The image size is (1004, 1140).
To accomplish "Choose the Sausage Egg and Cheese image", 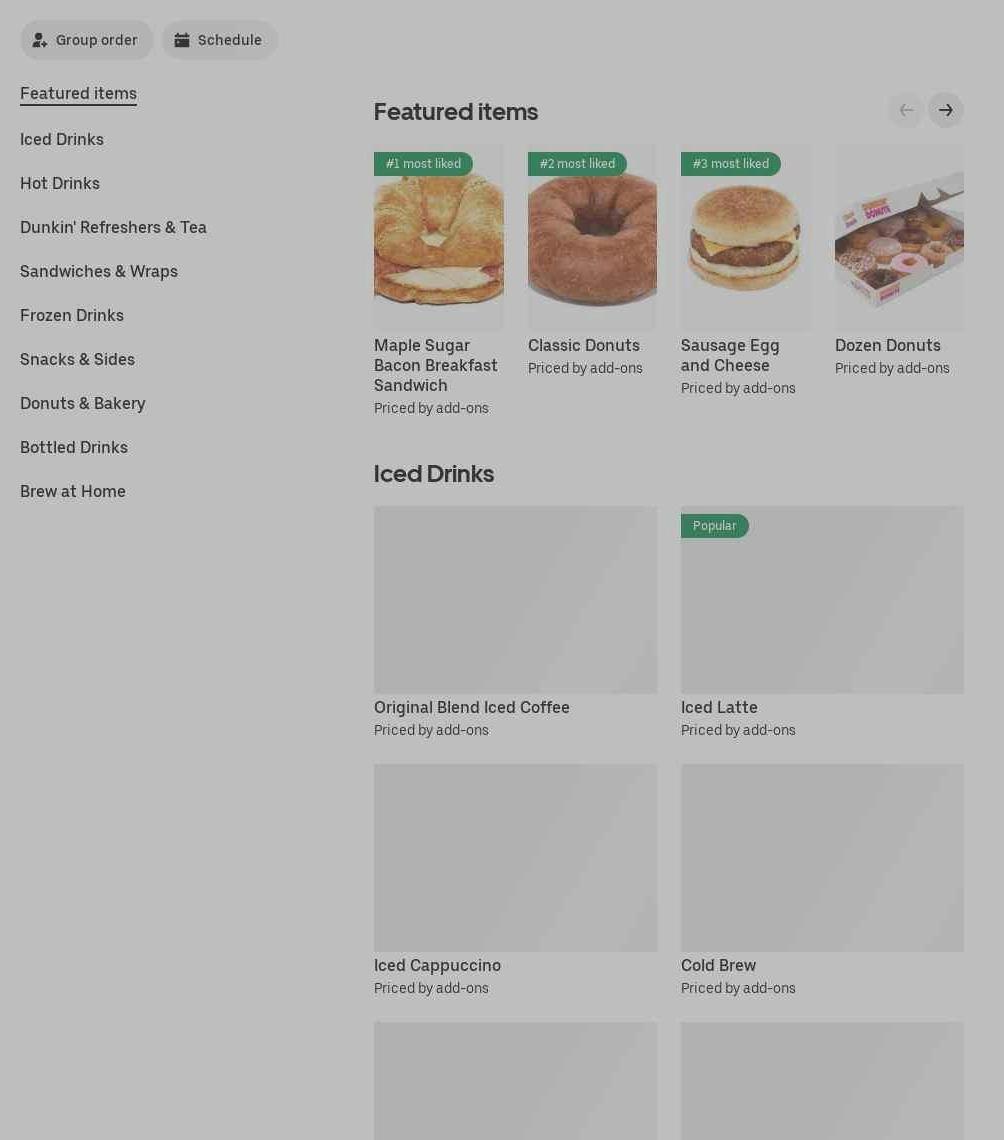I will [x=745, y=237].
